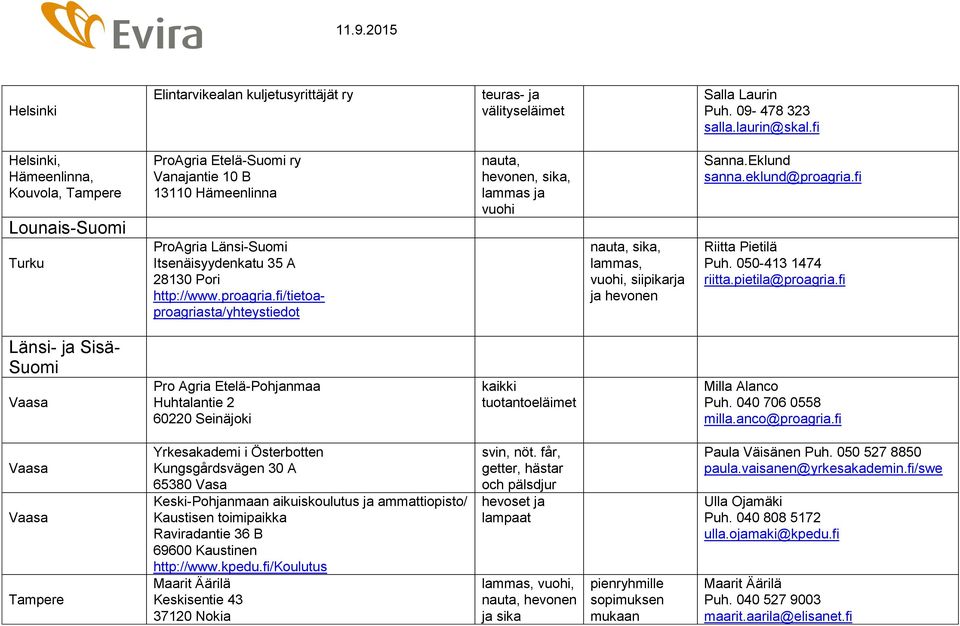Click phone number 'Puh. 09- 478 323'
Image resolution: width=960 pixels, height=626 pixels.
click(x=757, y=111)
